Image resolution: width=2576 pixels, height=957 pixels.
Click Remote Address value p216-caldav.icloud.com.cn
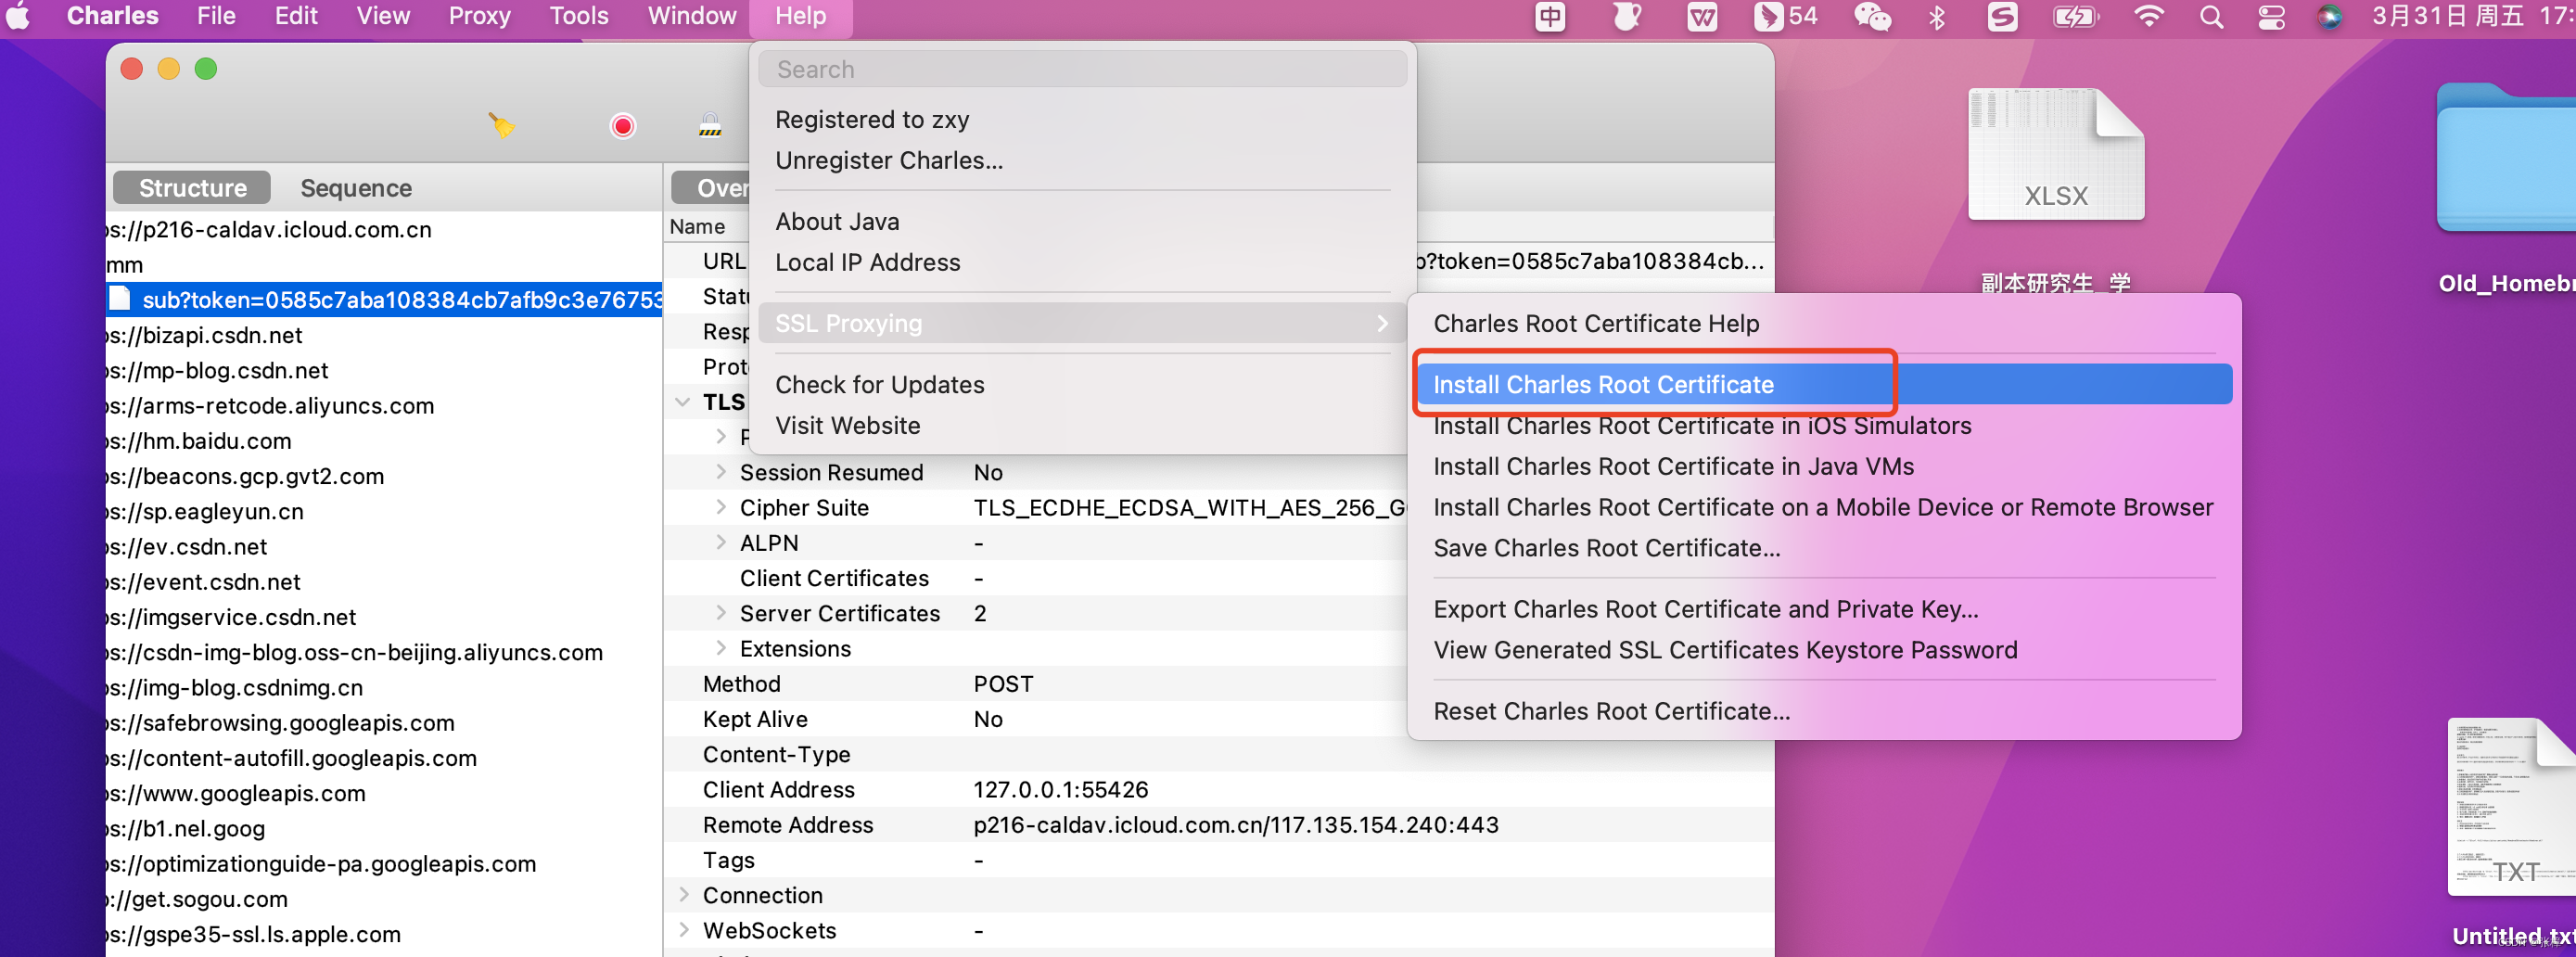(x=1236, y=825)
